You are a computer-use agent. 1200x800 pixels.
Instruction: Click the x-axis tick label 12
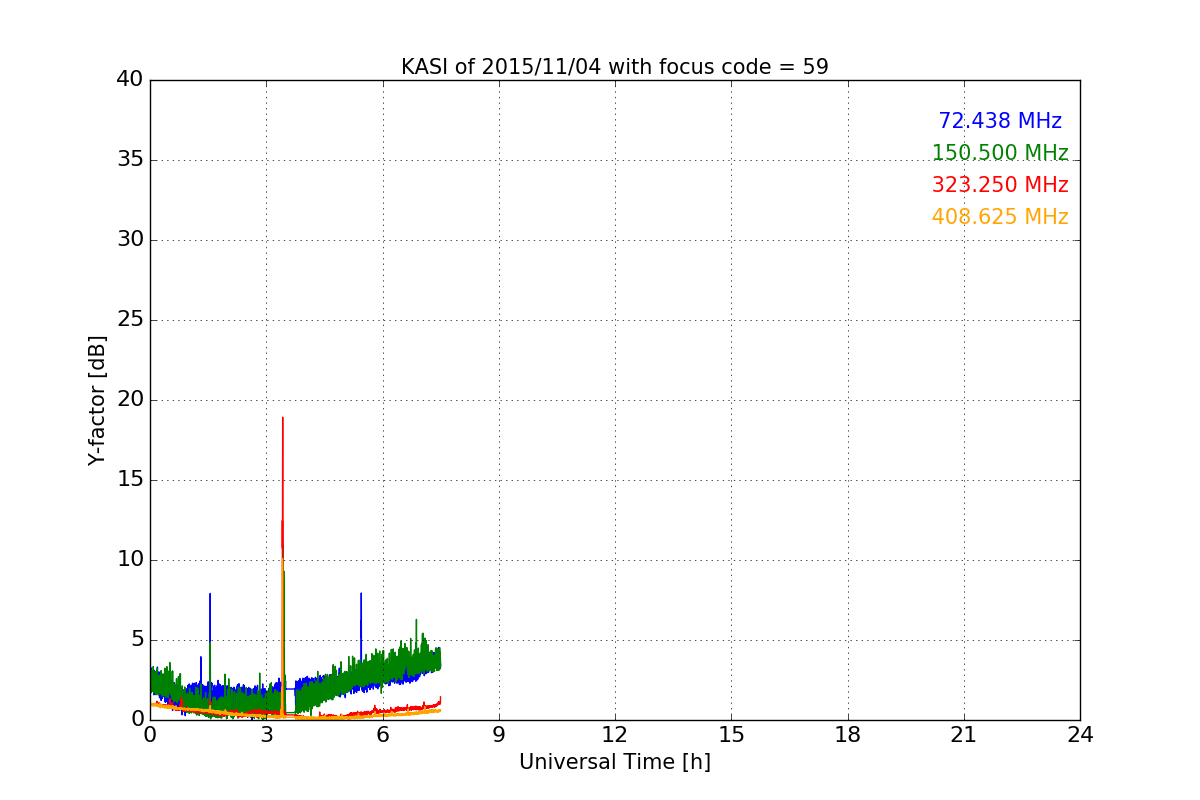pyautogui.click(x=615, y=734)
